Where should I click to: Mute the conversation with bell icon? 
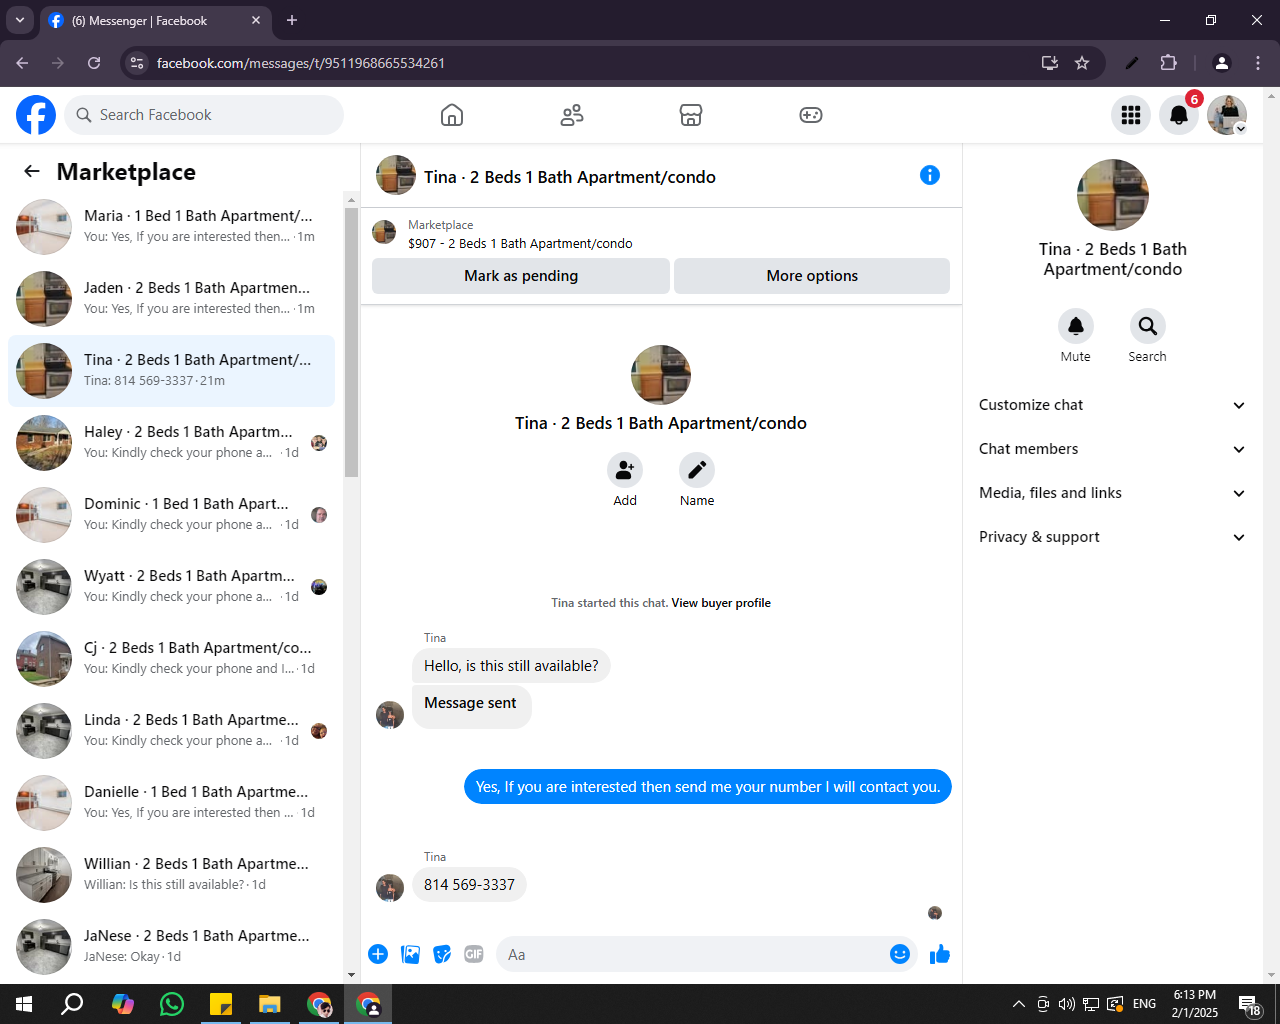[x=1076, y=326]
